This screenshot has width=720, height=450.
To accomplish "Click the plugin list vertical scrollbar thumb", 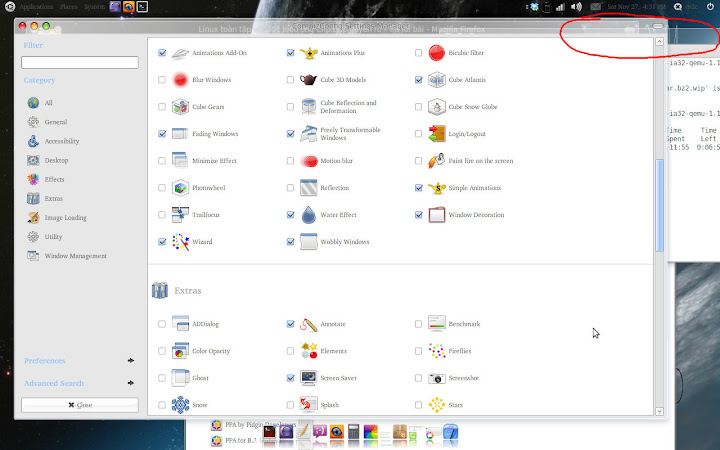I will (x=659, y=205).
